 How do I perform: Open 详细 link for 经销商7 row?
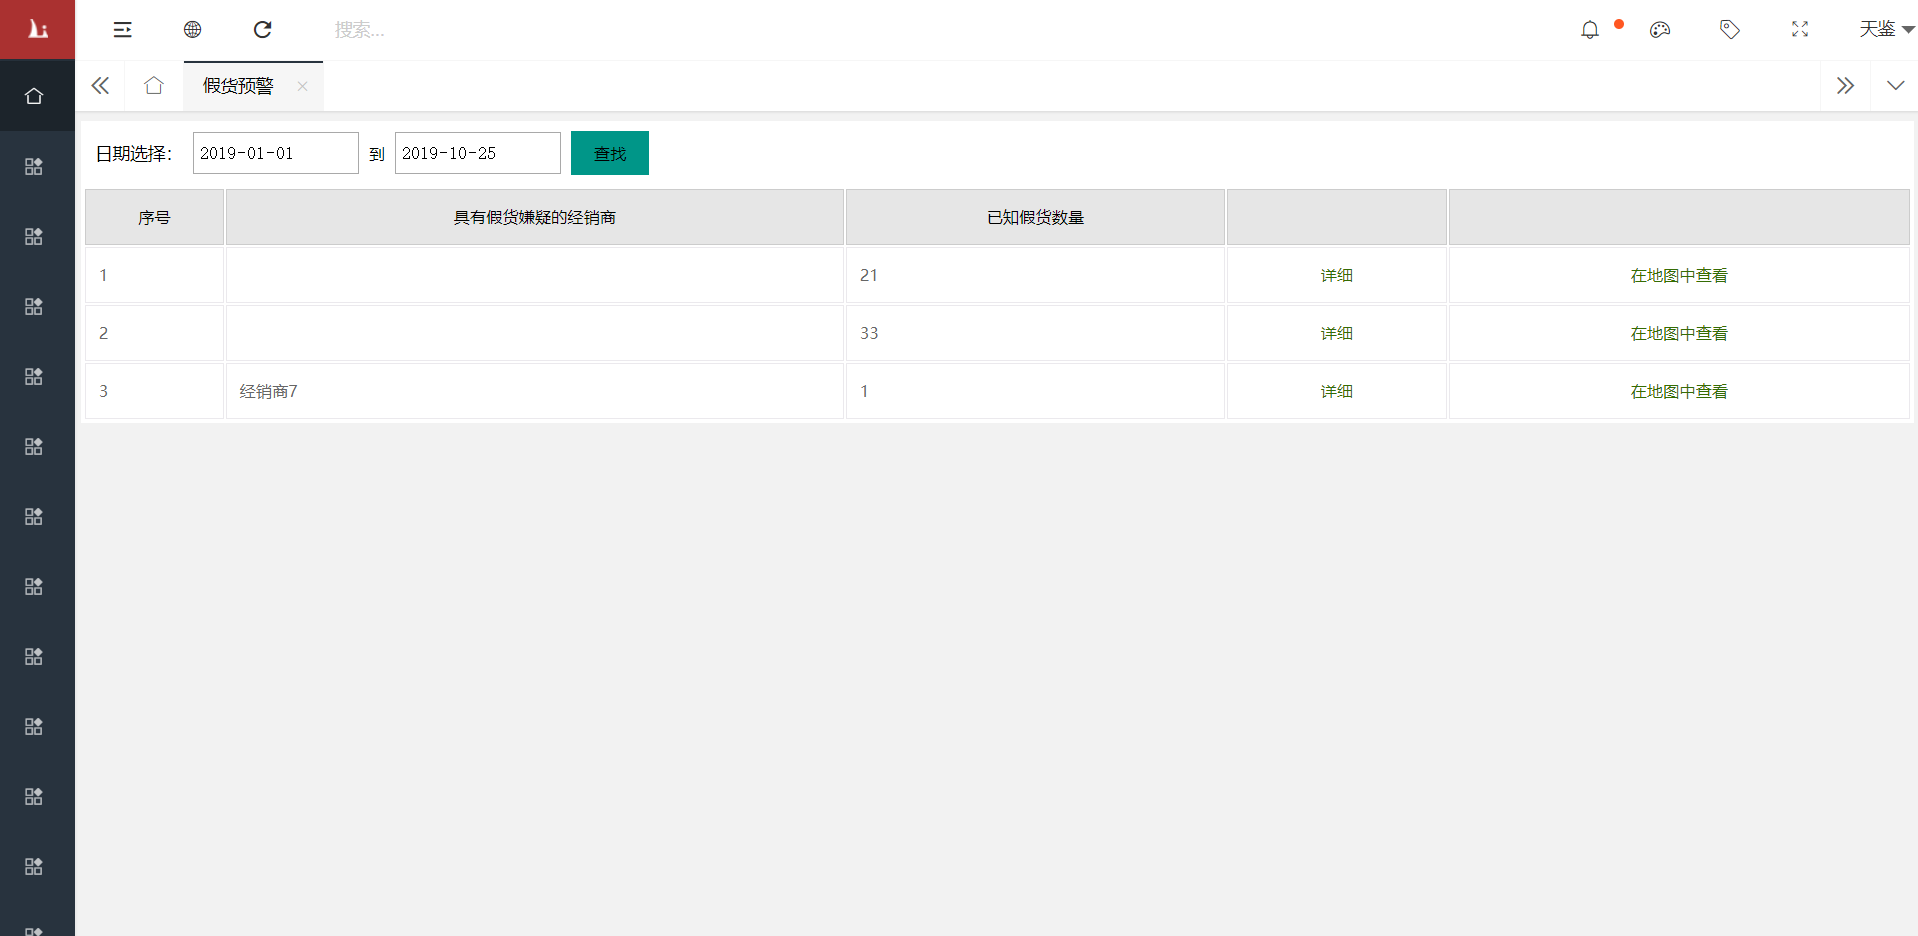1336,391
